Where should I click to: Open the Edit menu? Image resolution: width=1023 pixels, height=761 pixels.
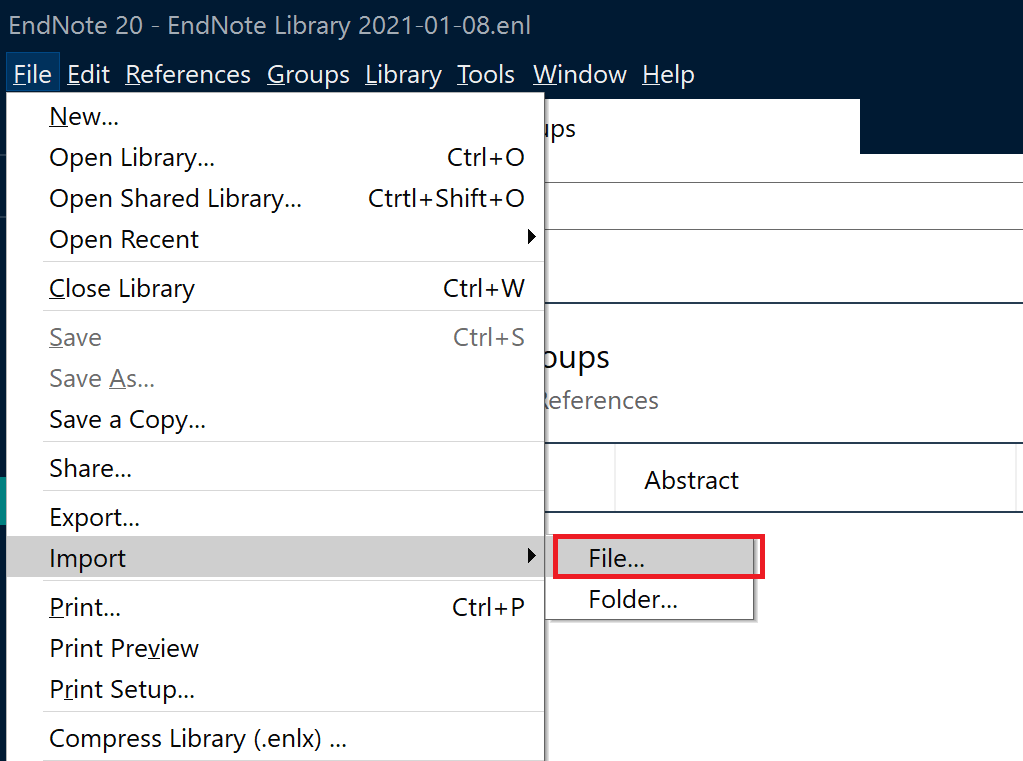(88, 74)
